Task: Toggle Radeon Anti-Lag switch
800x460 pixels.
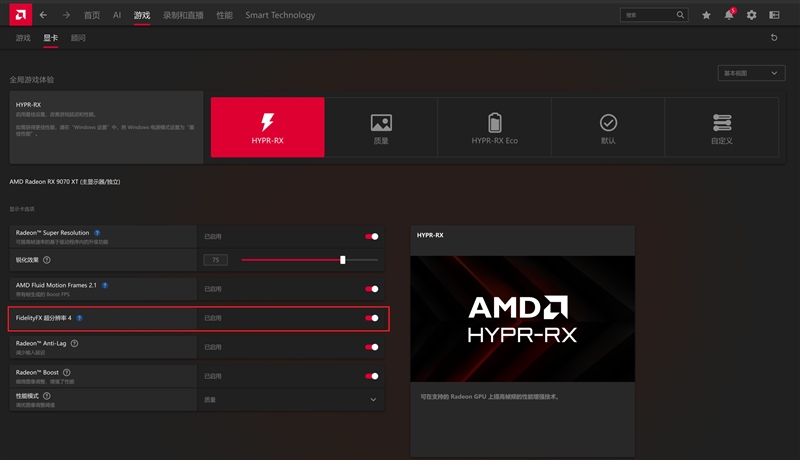Action: [x=372, y=347]
